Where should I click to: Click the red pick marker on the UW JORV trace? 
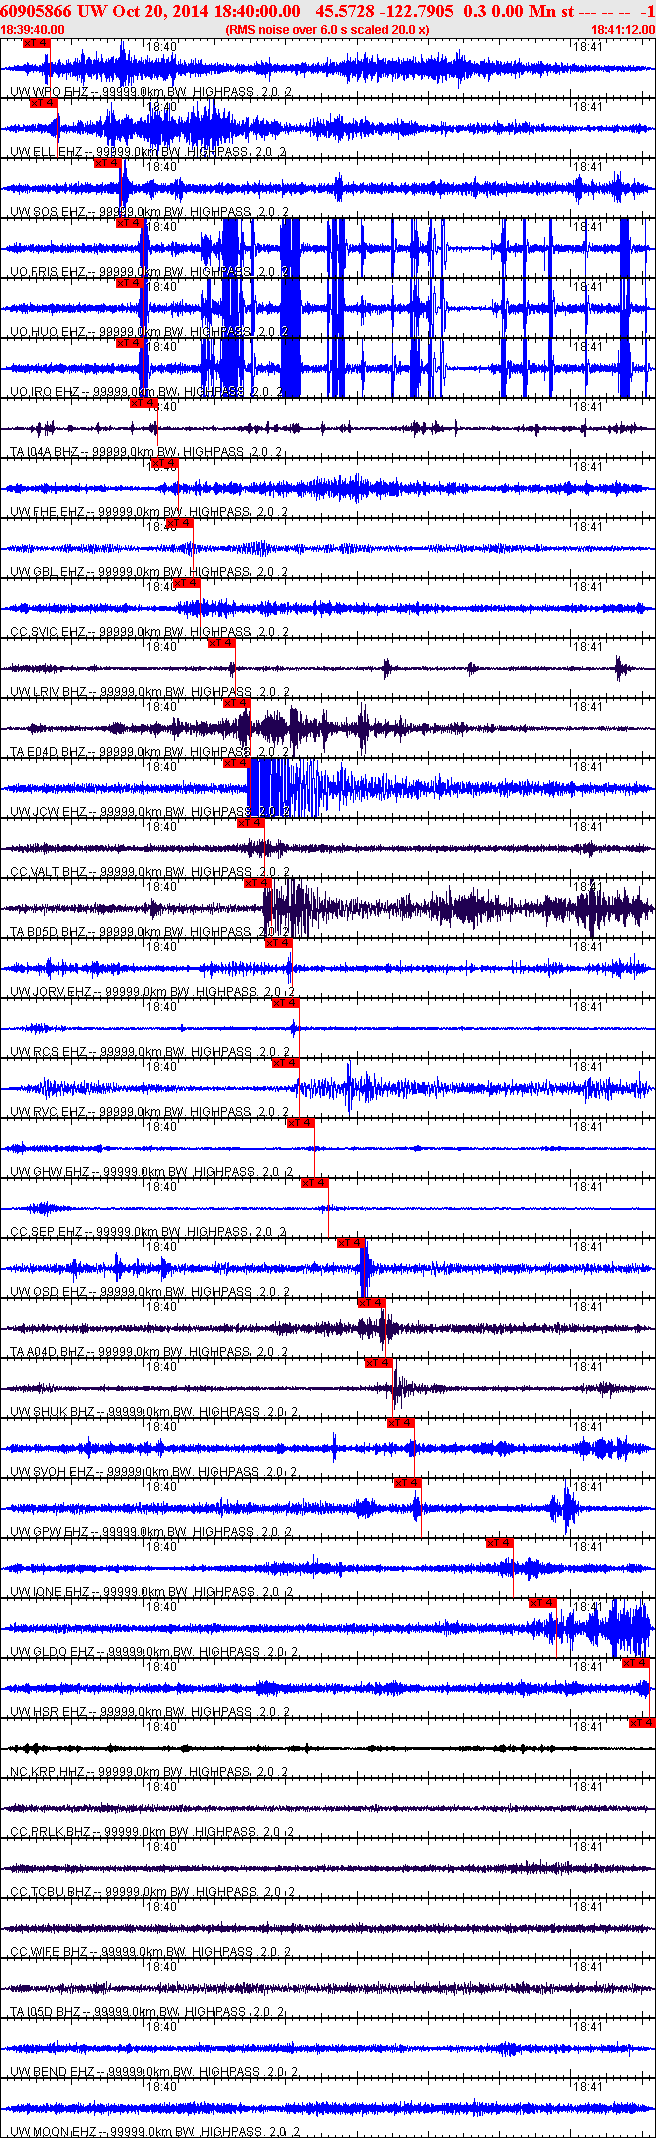pyautogui.click(x=278, y=943)
